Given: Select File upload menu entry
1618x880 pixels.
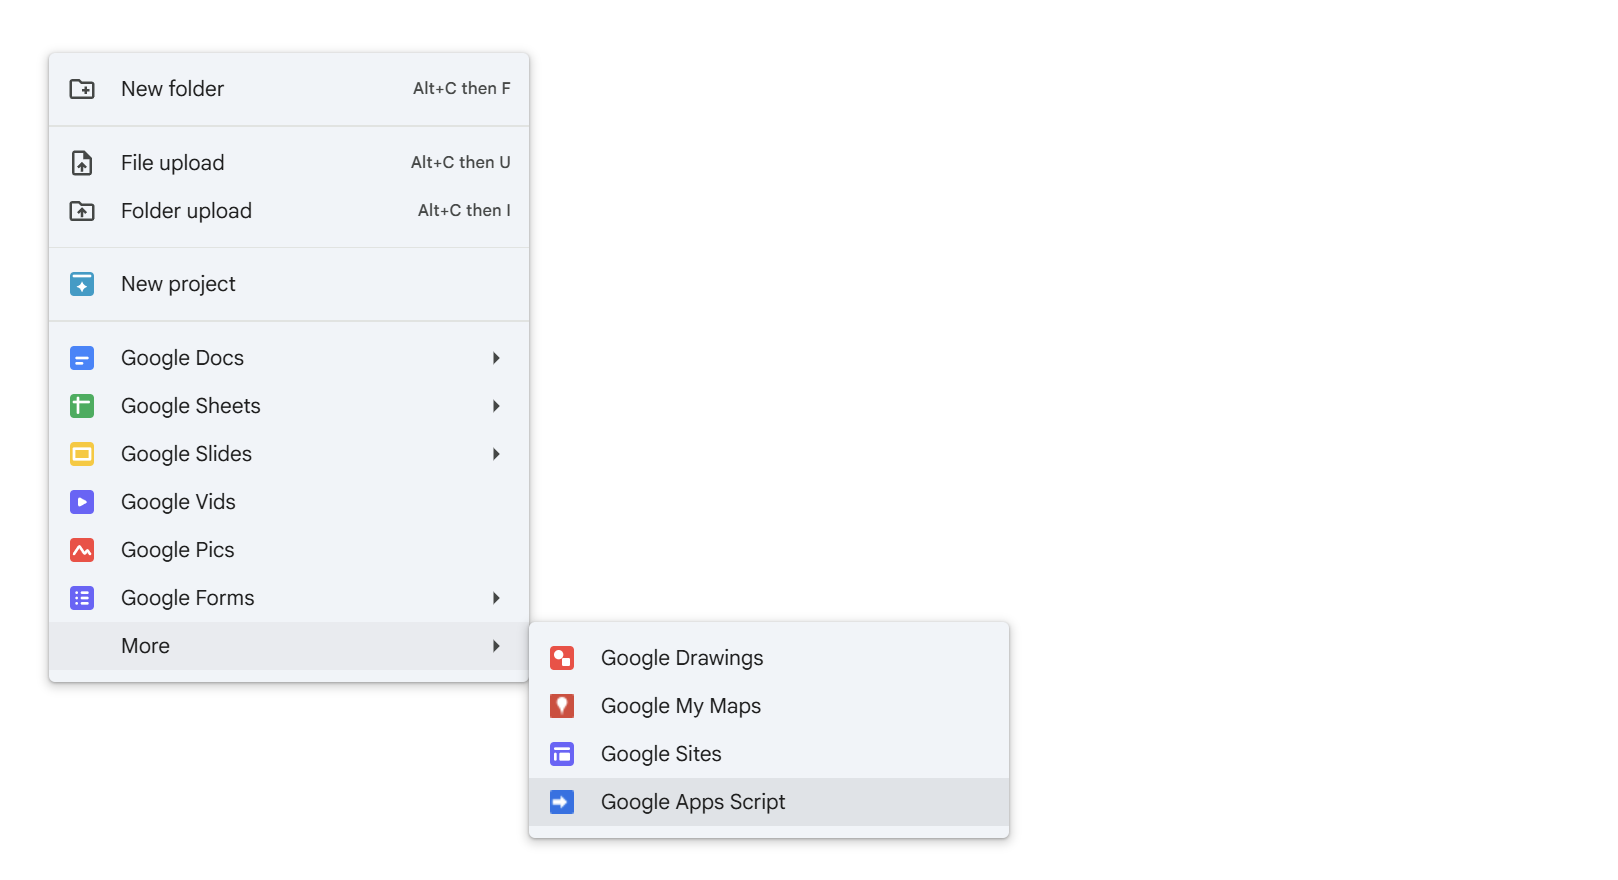Looking at the screenshot, I should [x=289, y=163].
